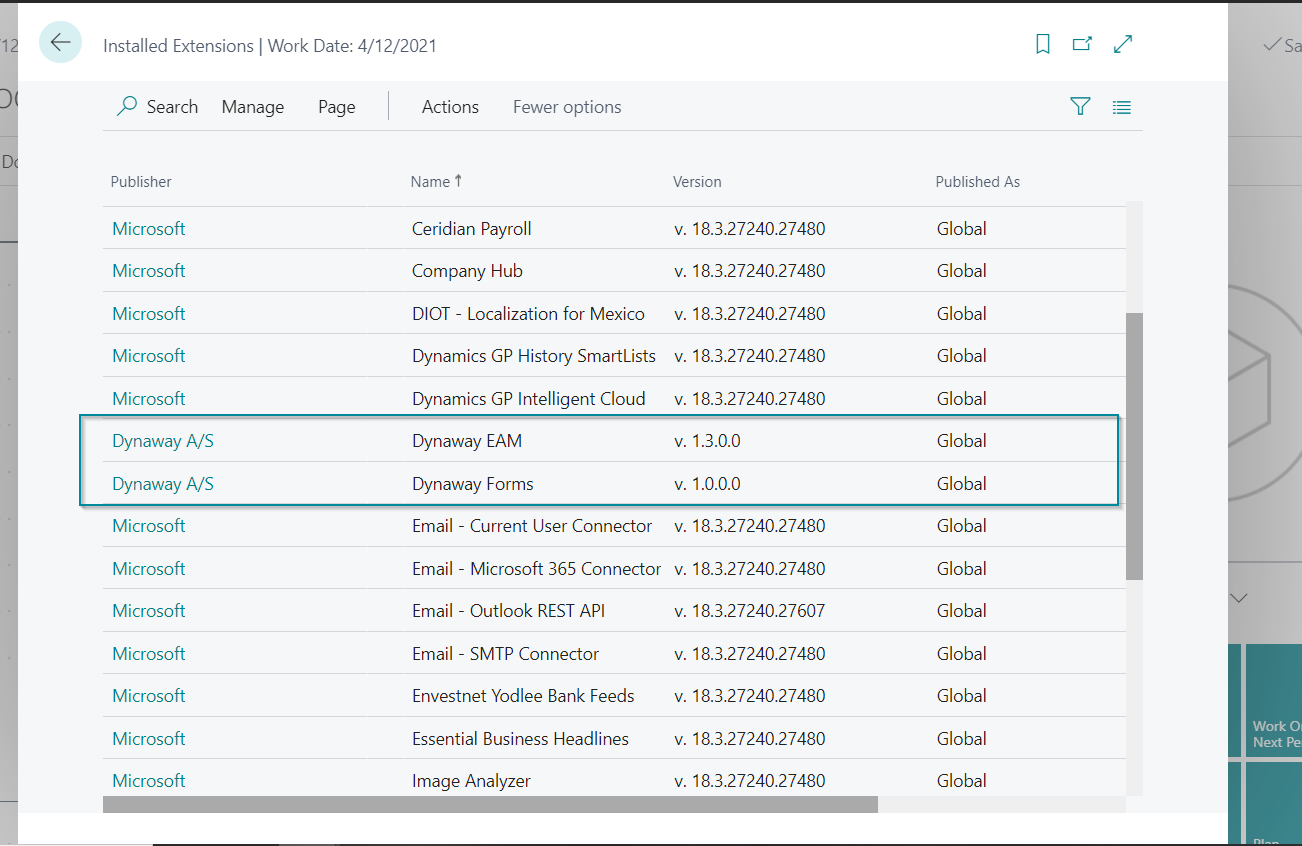Click Fewer options

567,107
